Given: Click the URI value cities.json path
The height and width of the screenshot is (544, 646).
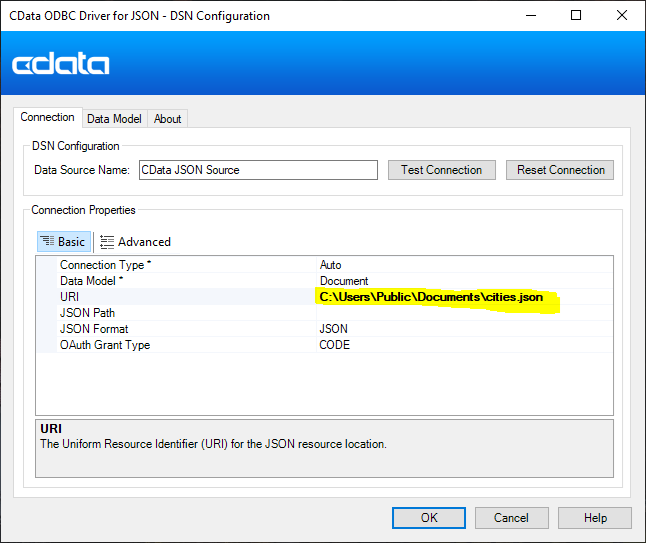Looking at the screenshot, I should pyautogui.click(x=431, y=297).
